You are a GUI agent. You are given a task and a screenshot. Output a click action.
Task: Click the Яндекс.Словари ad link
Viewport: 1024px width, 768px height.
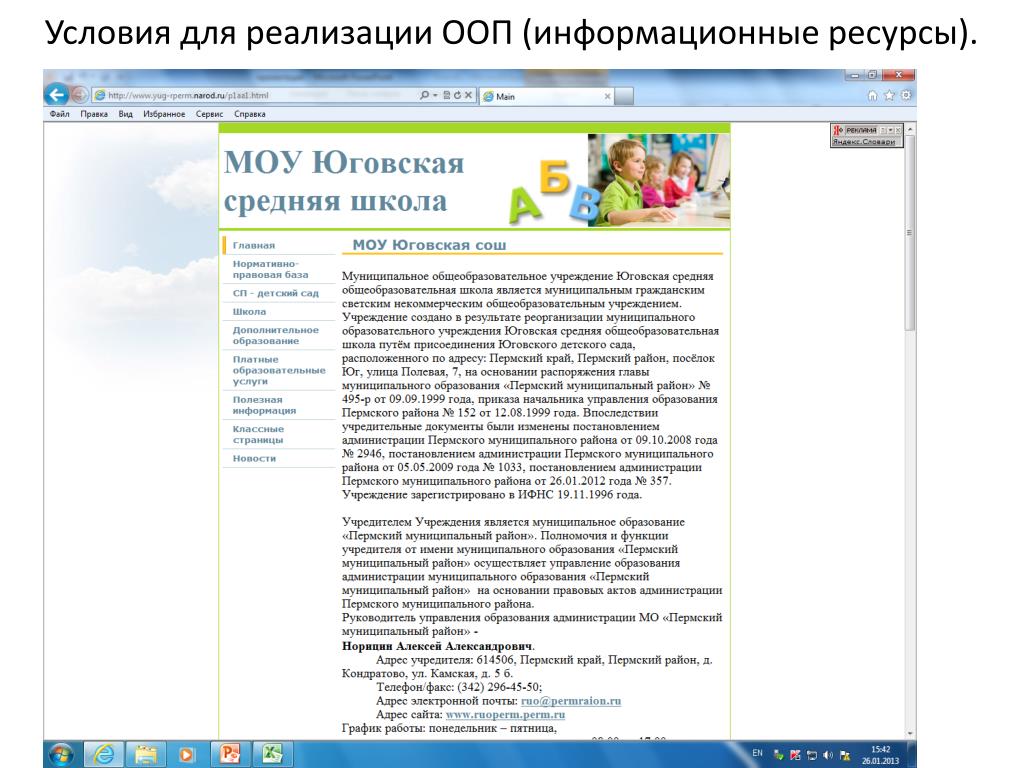863,142
